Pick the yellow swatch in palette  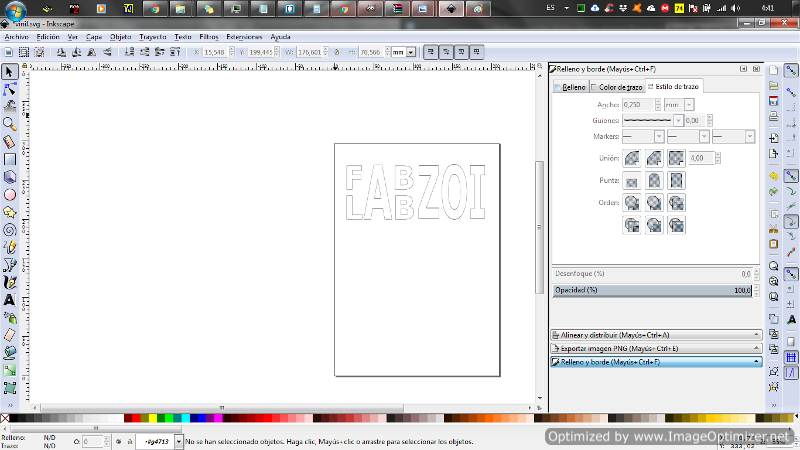pos(153,418)
